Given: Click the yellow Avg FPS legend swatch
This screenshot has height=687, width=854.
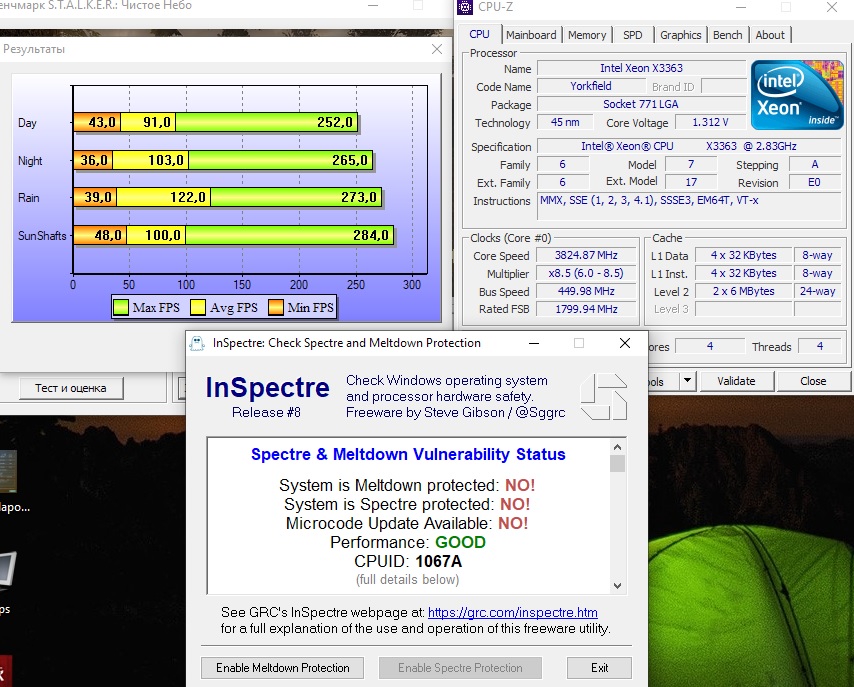Looking at the screenshot, I should click(x=198, y=307).
